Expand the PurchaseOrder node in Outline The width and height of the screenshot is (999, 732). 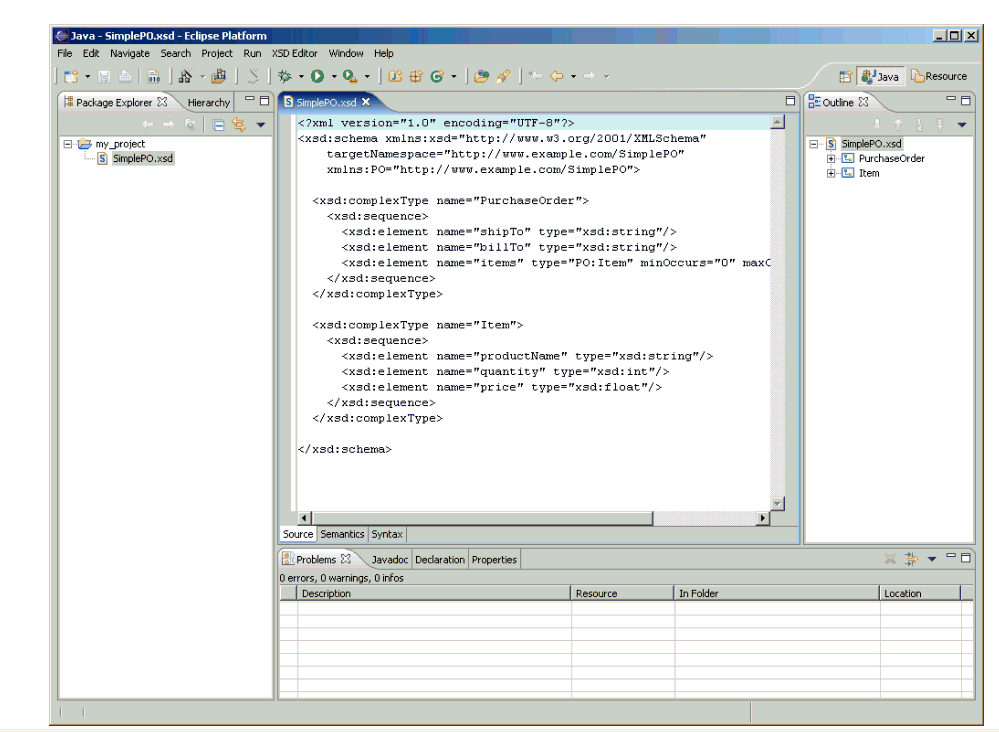(831, 159)
